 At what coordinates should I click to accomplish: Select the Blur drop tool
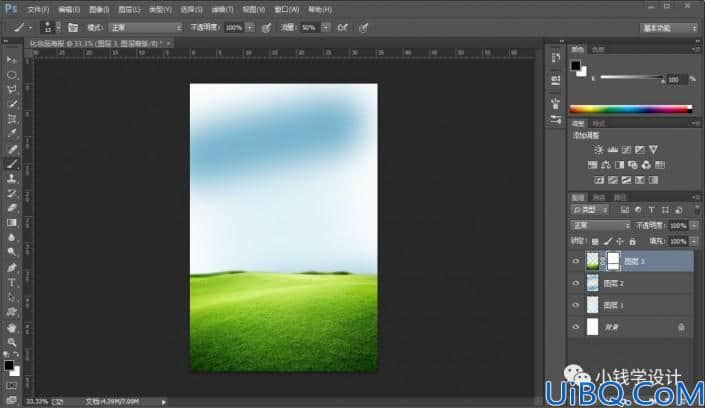(x=12, y=238)
